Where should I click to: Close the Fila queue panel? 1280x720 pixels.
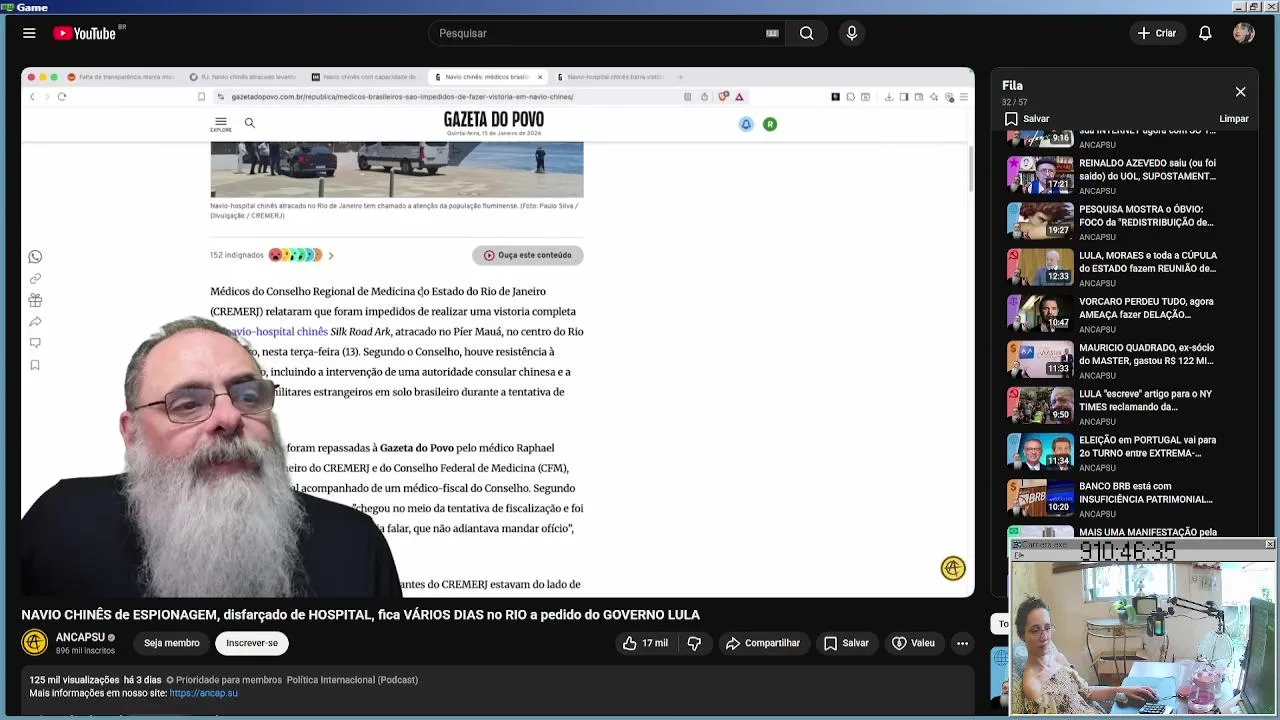[1240, 92]
